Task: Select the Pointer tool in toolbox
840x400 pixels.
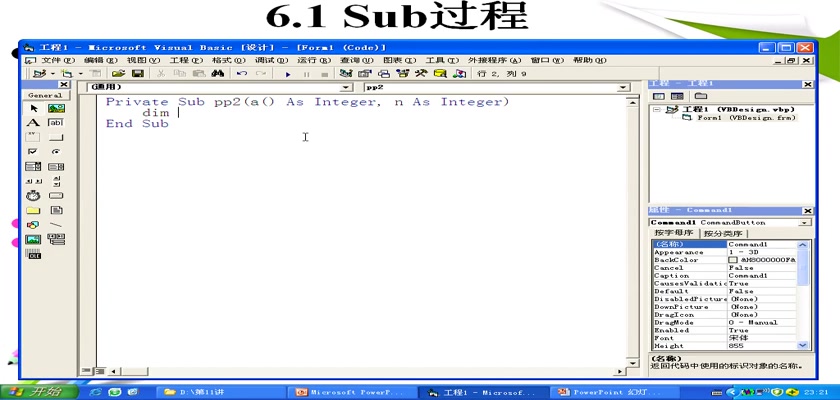Action: pyautogui.click(x=34, y=109)
